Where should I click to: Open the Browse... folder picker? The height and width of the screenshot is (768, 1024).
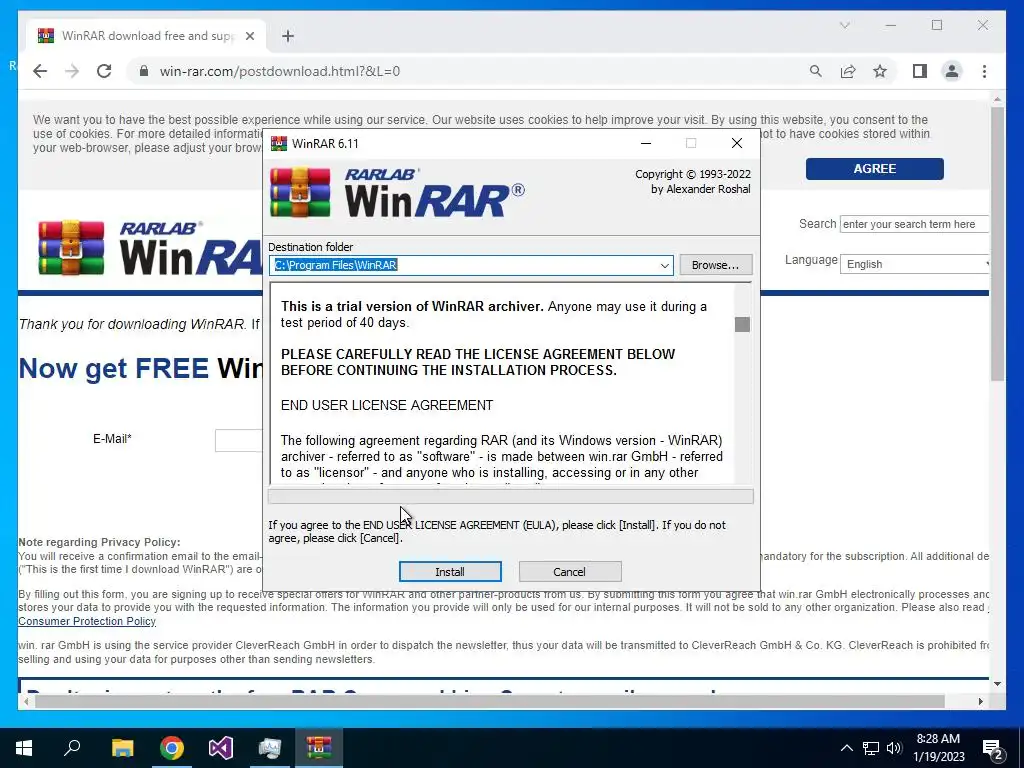pos(715,264)
